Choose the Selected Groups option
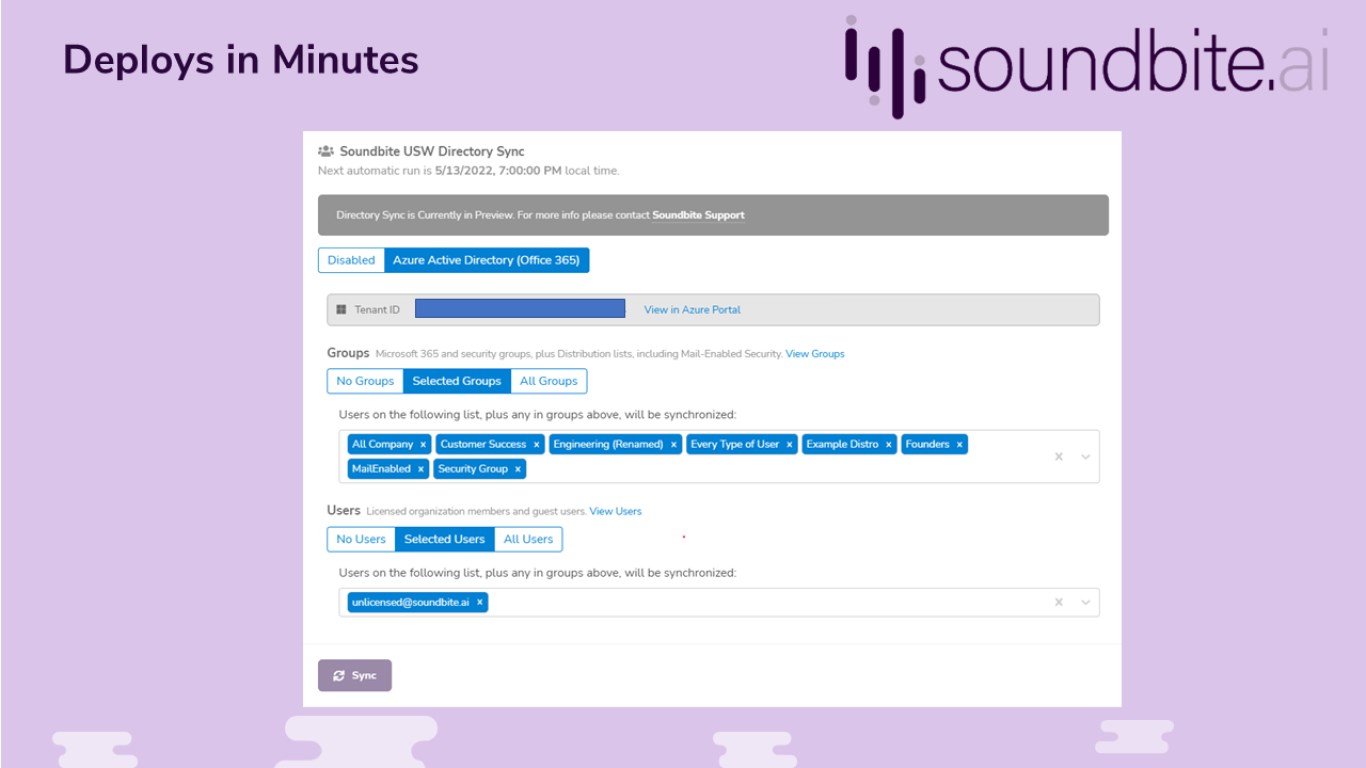 (x=457, y=381)
